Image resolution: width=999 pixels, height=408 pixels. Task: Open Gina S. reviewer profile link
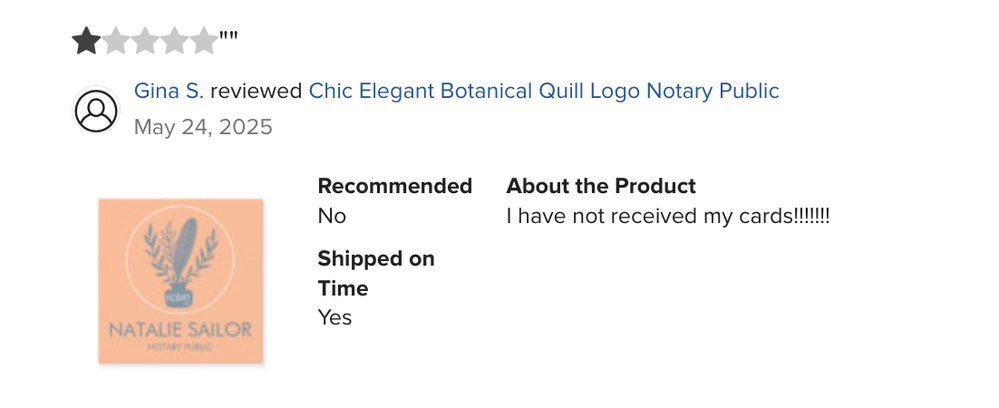169,91
